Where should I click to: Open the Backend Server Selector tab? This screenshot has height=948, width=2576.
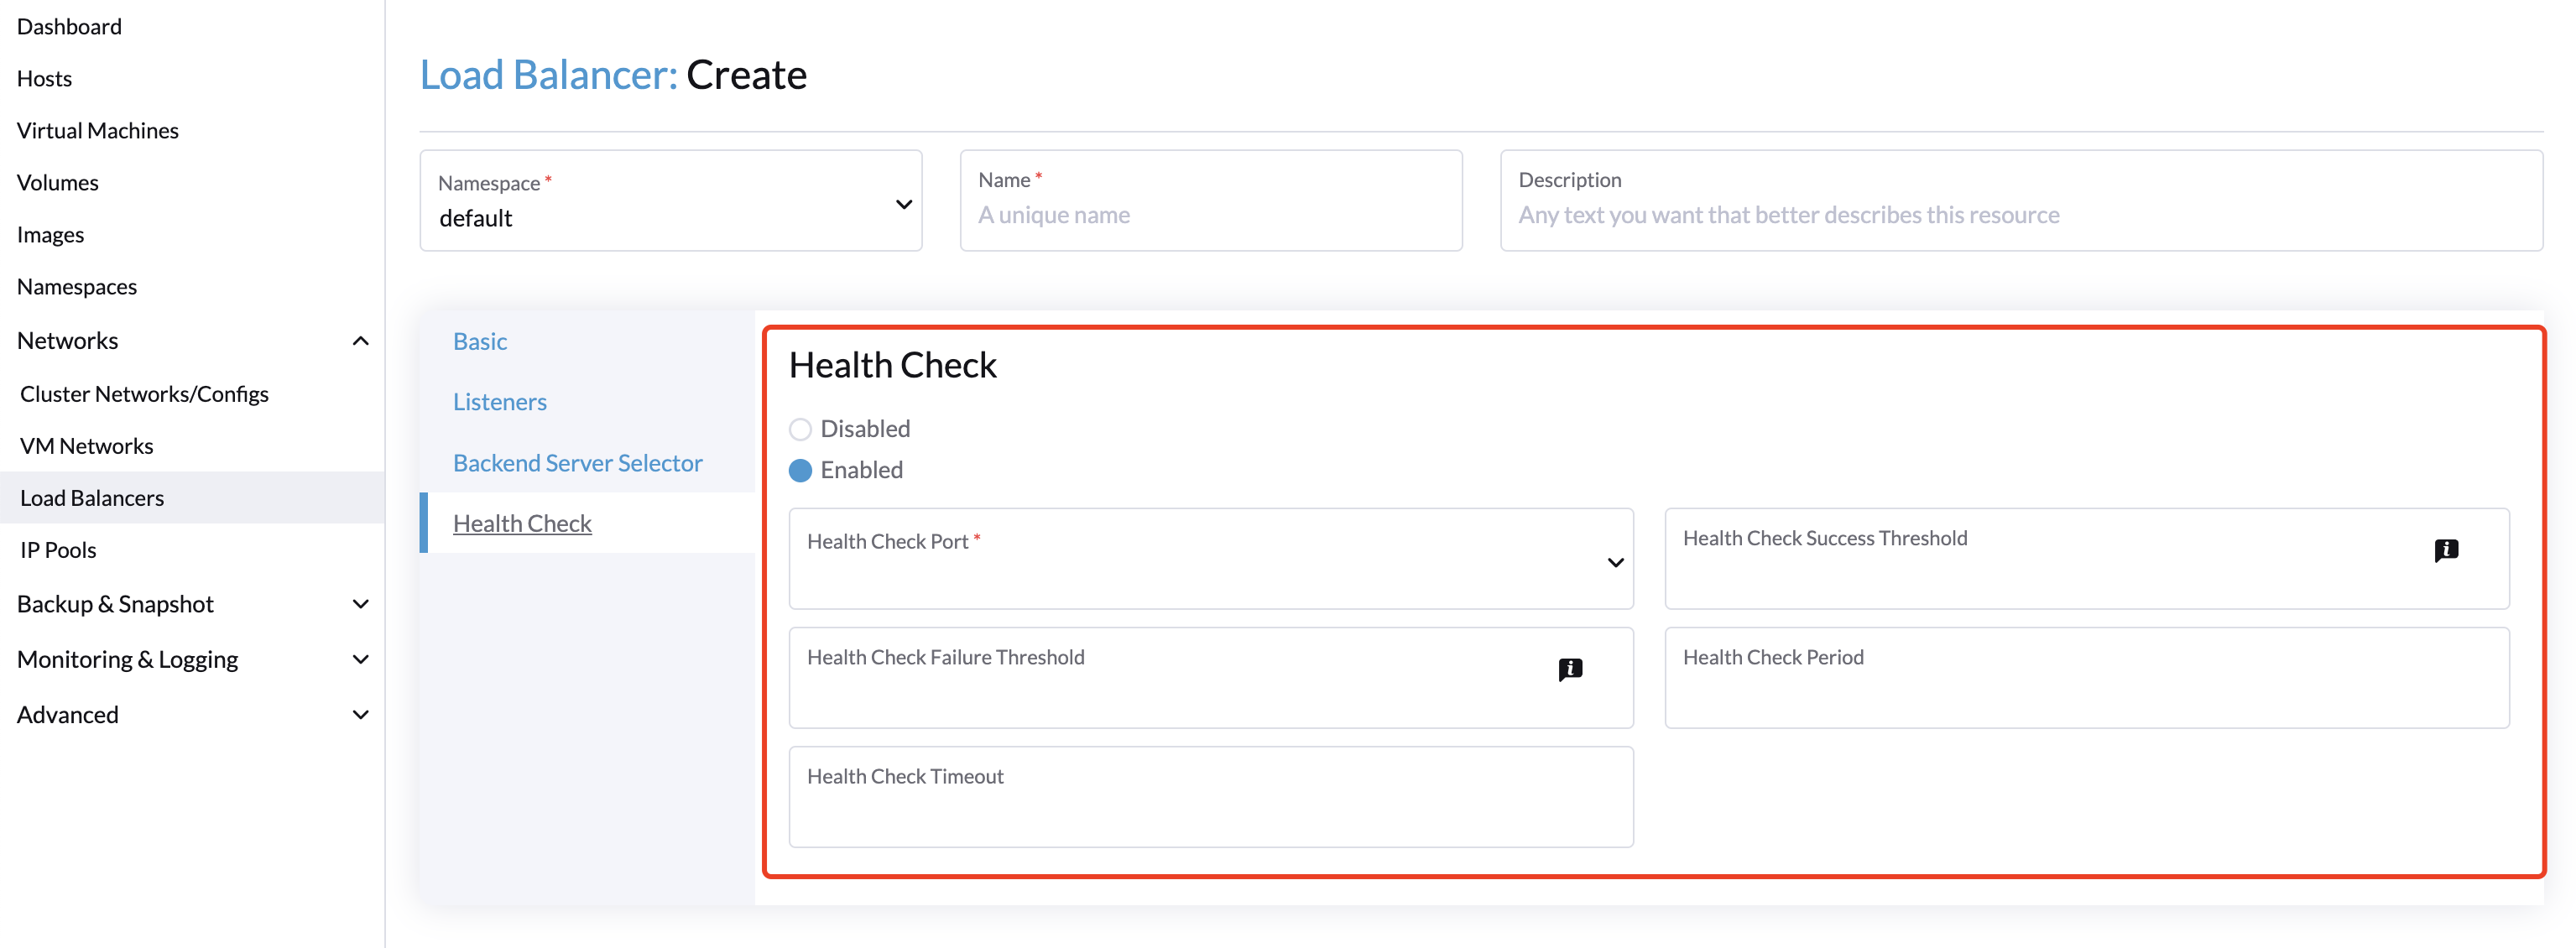(x=577, y=462)
